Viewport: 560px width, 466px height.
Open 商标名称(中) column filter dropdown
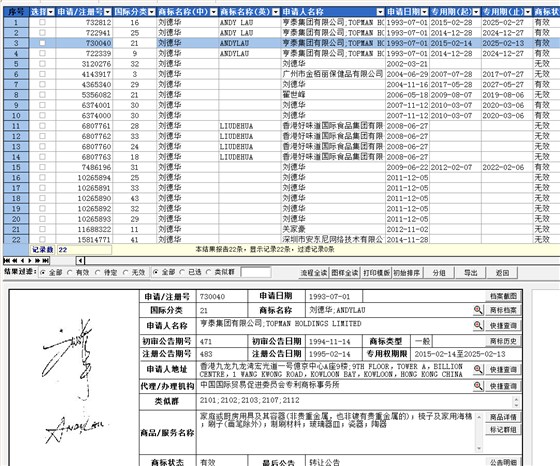pyautogui.click(x=214, y=12)
